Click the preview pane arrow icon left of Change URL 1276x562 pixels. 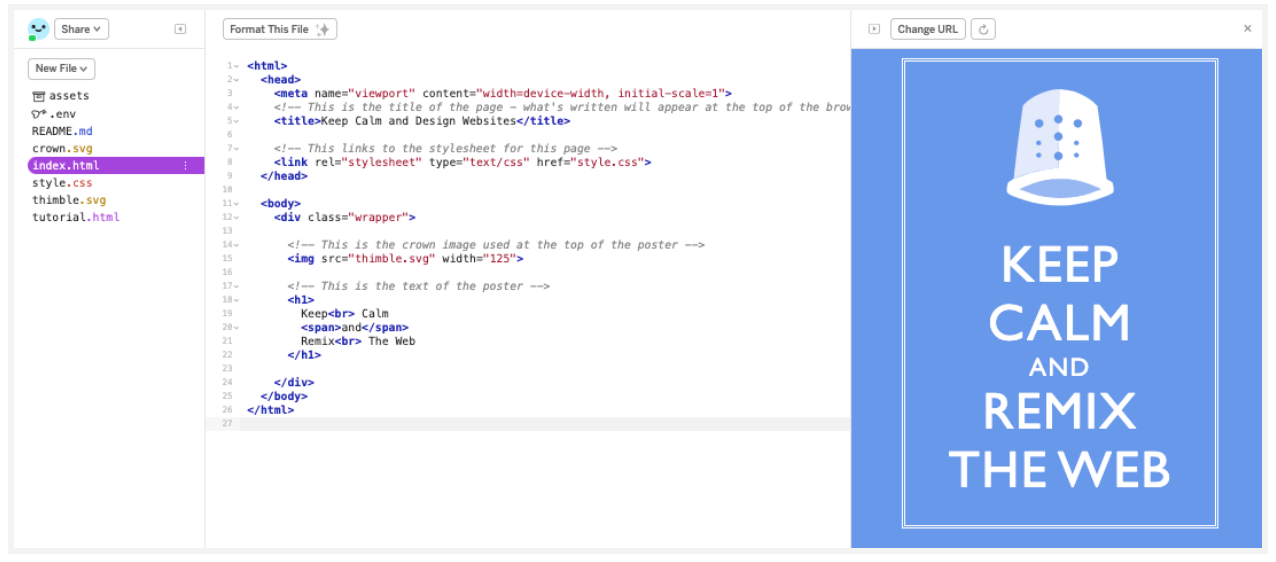pyautogui.click(x=873, y=29)
